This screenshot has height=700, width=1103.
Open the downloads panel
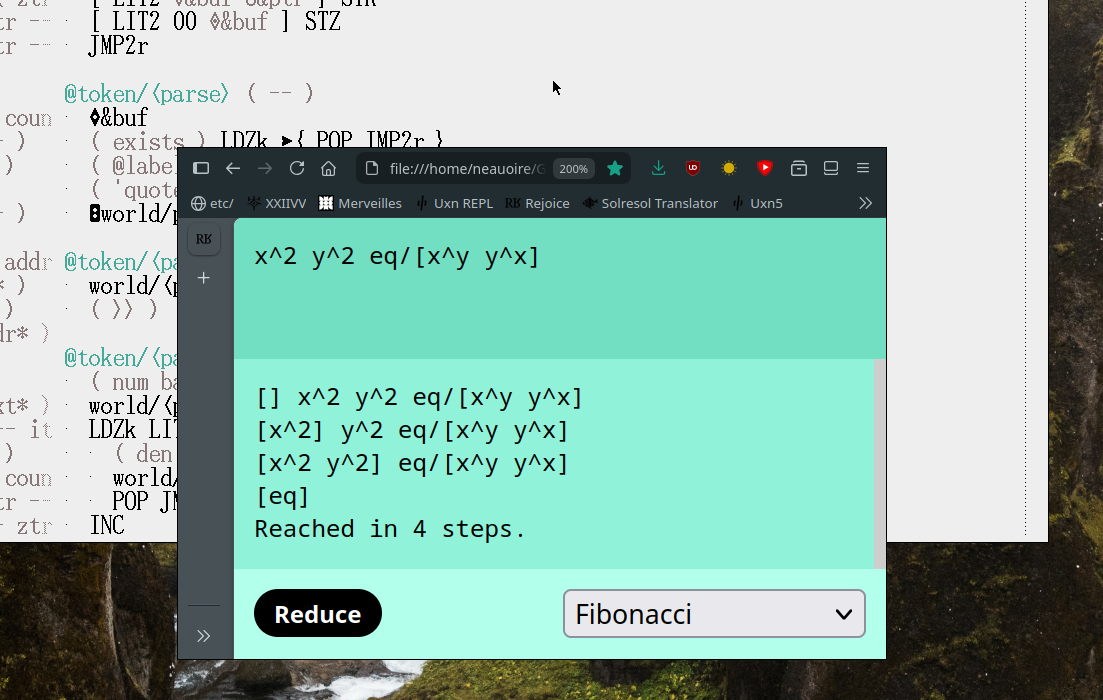click(658, 168)
